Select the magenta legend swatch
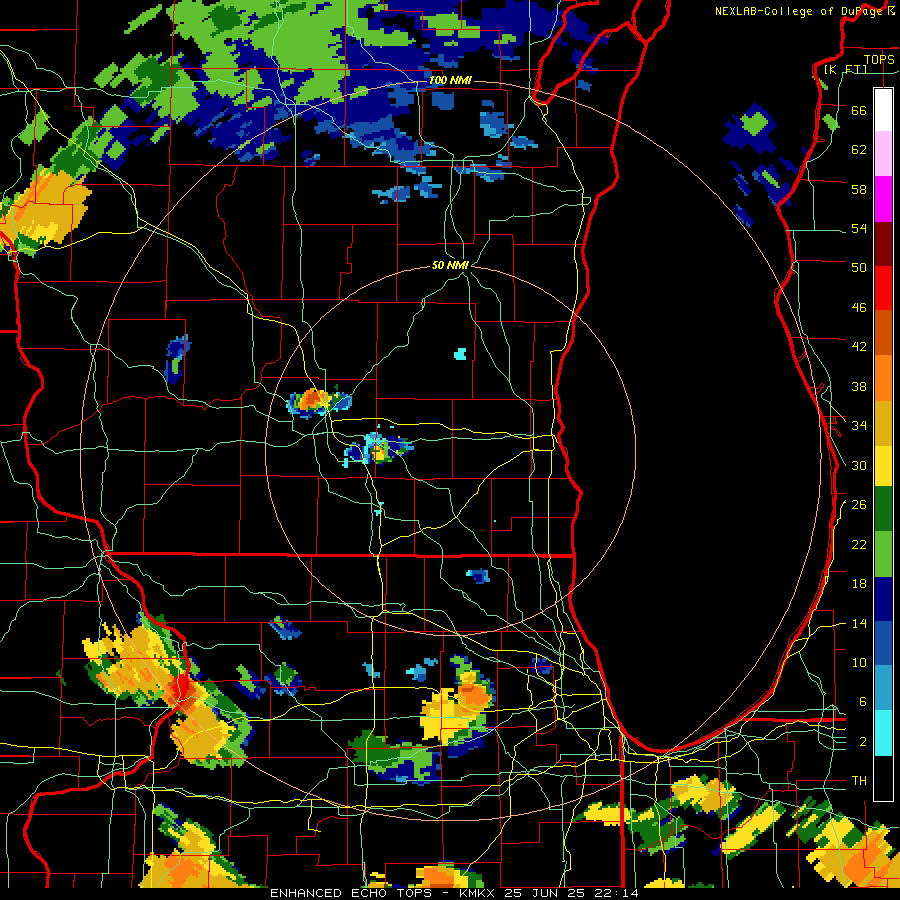900x900 pixels. [883, 199]
